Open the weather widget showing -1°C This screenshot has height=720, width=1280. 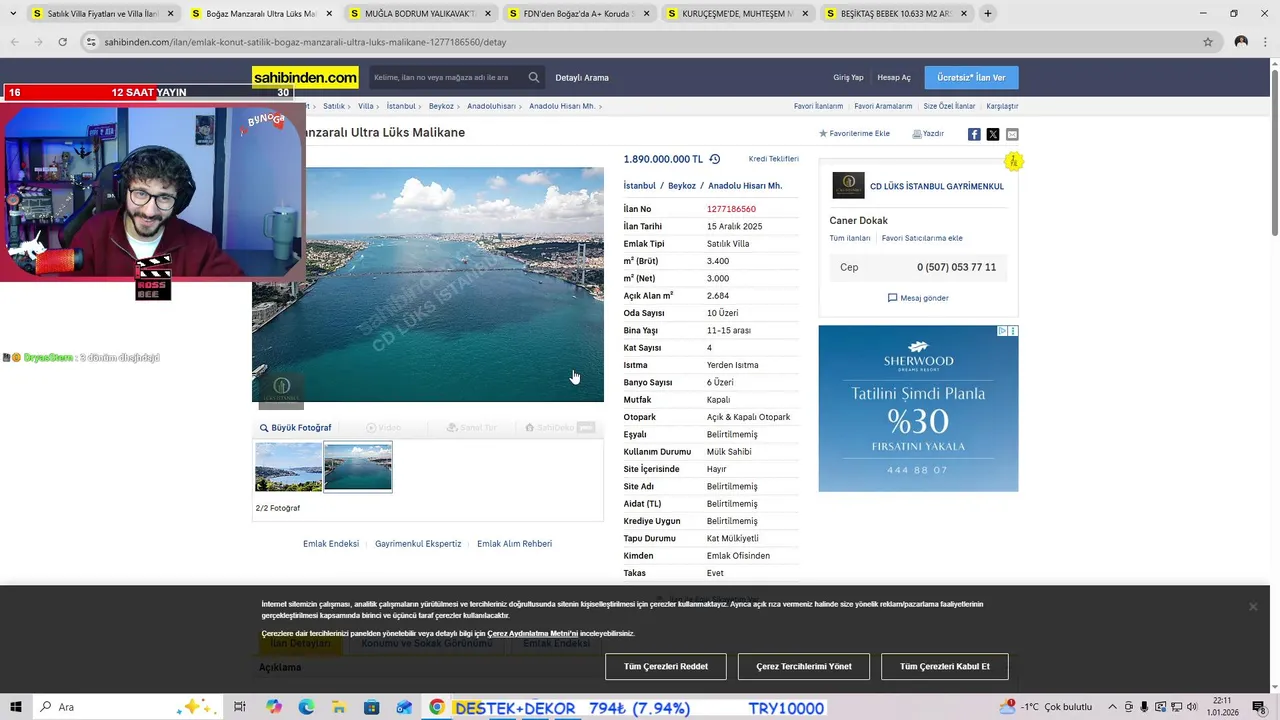click(x=1047, y=707)
